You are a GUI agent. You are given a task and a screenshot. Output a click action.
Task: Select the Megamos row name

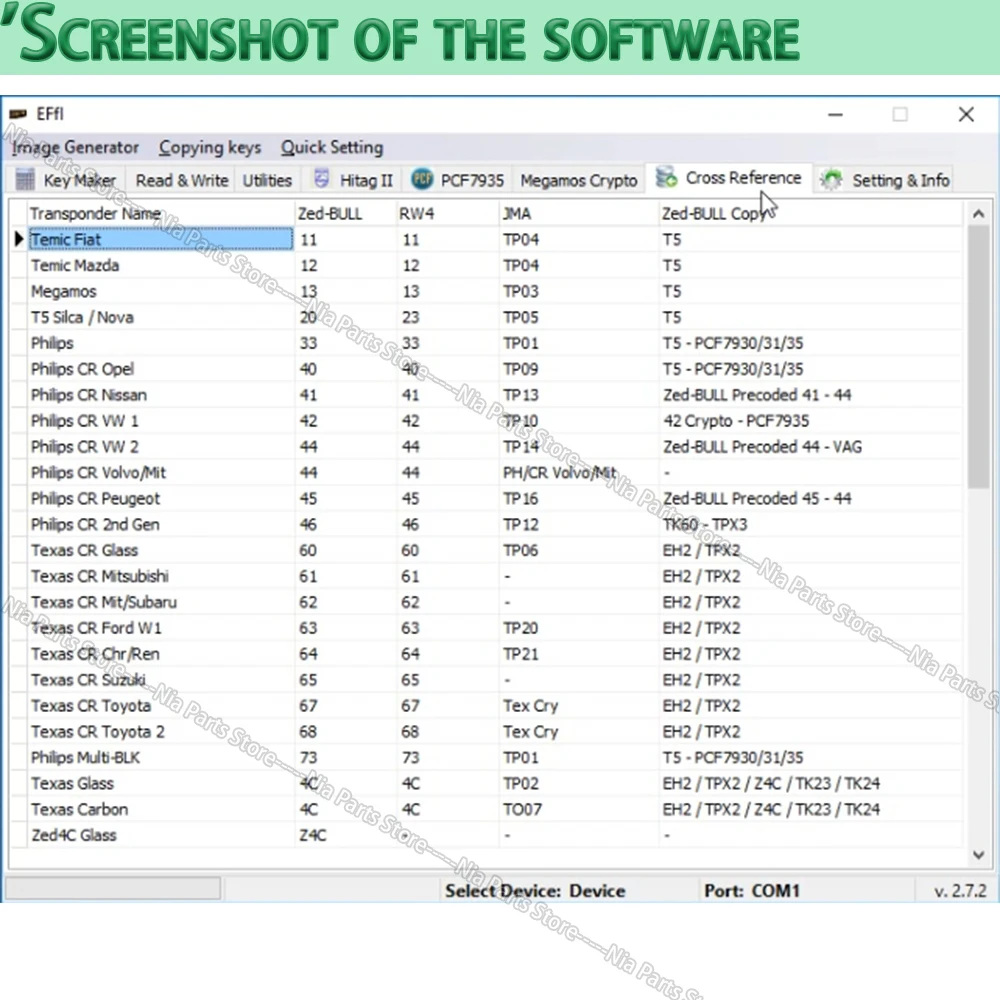[161, 291]
